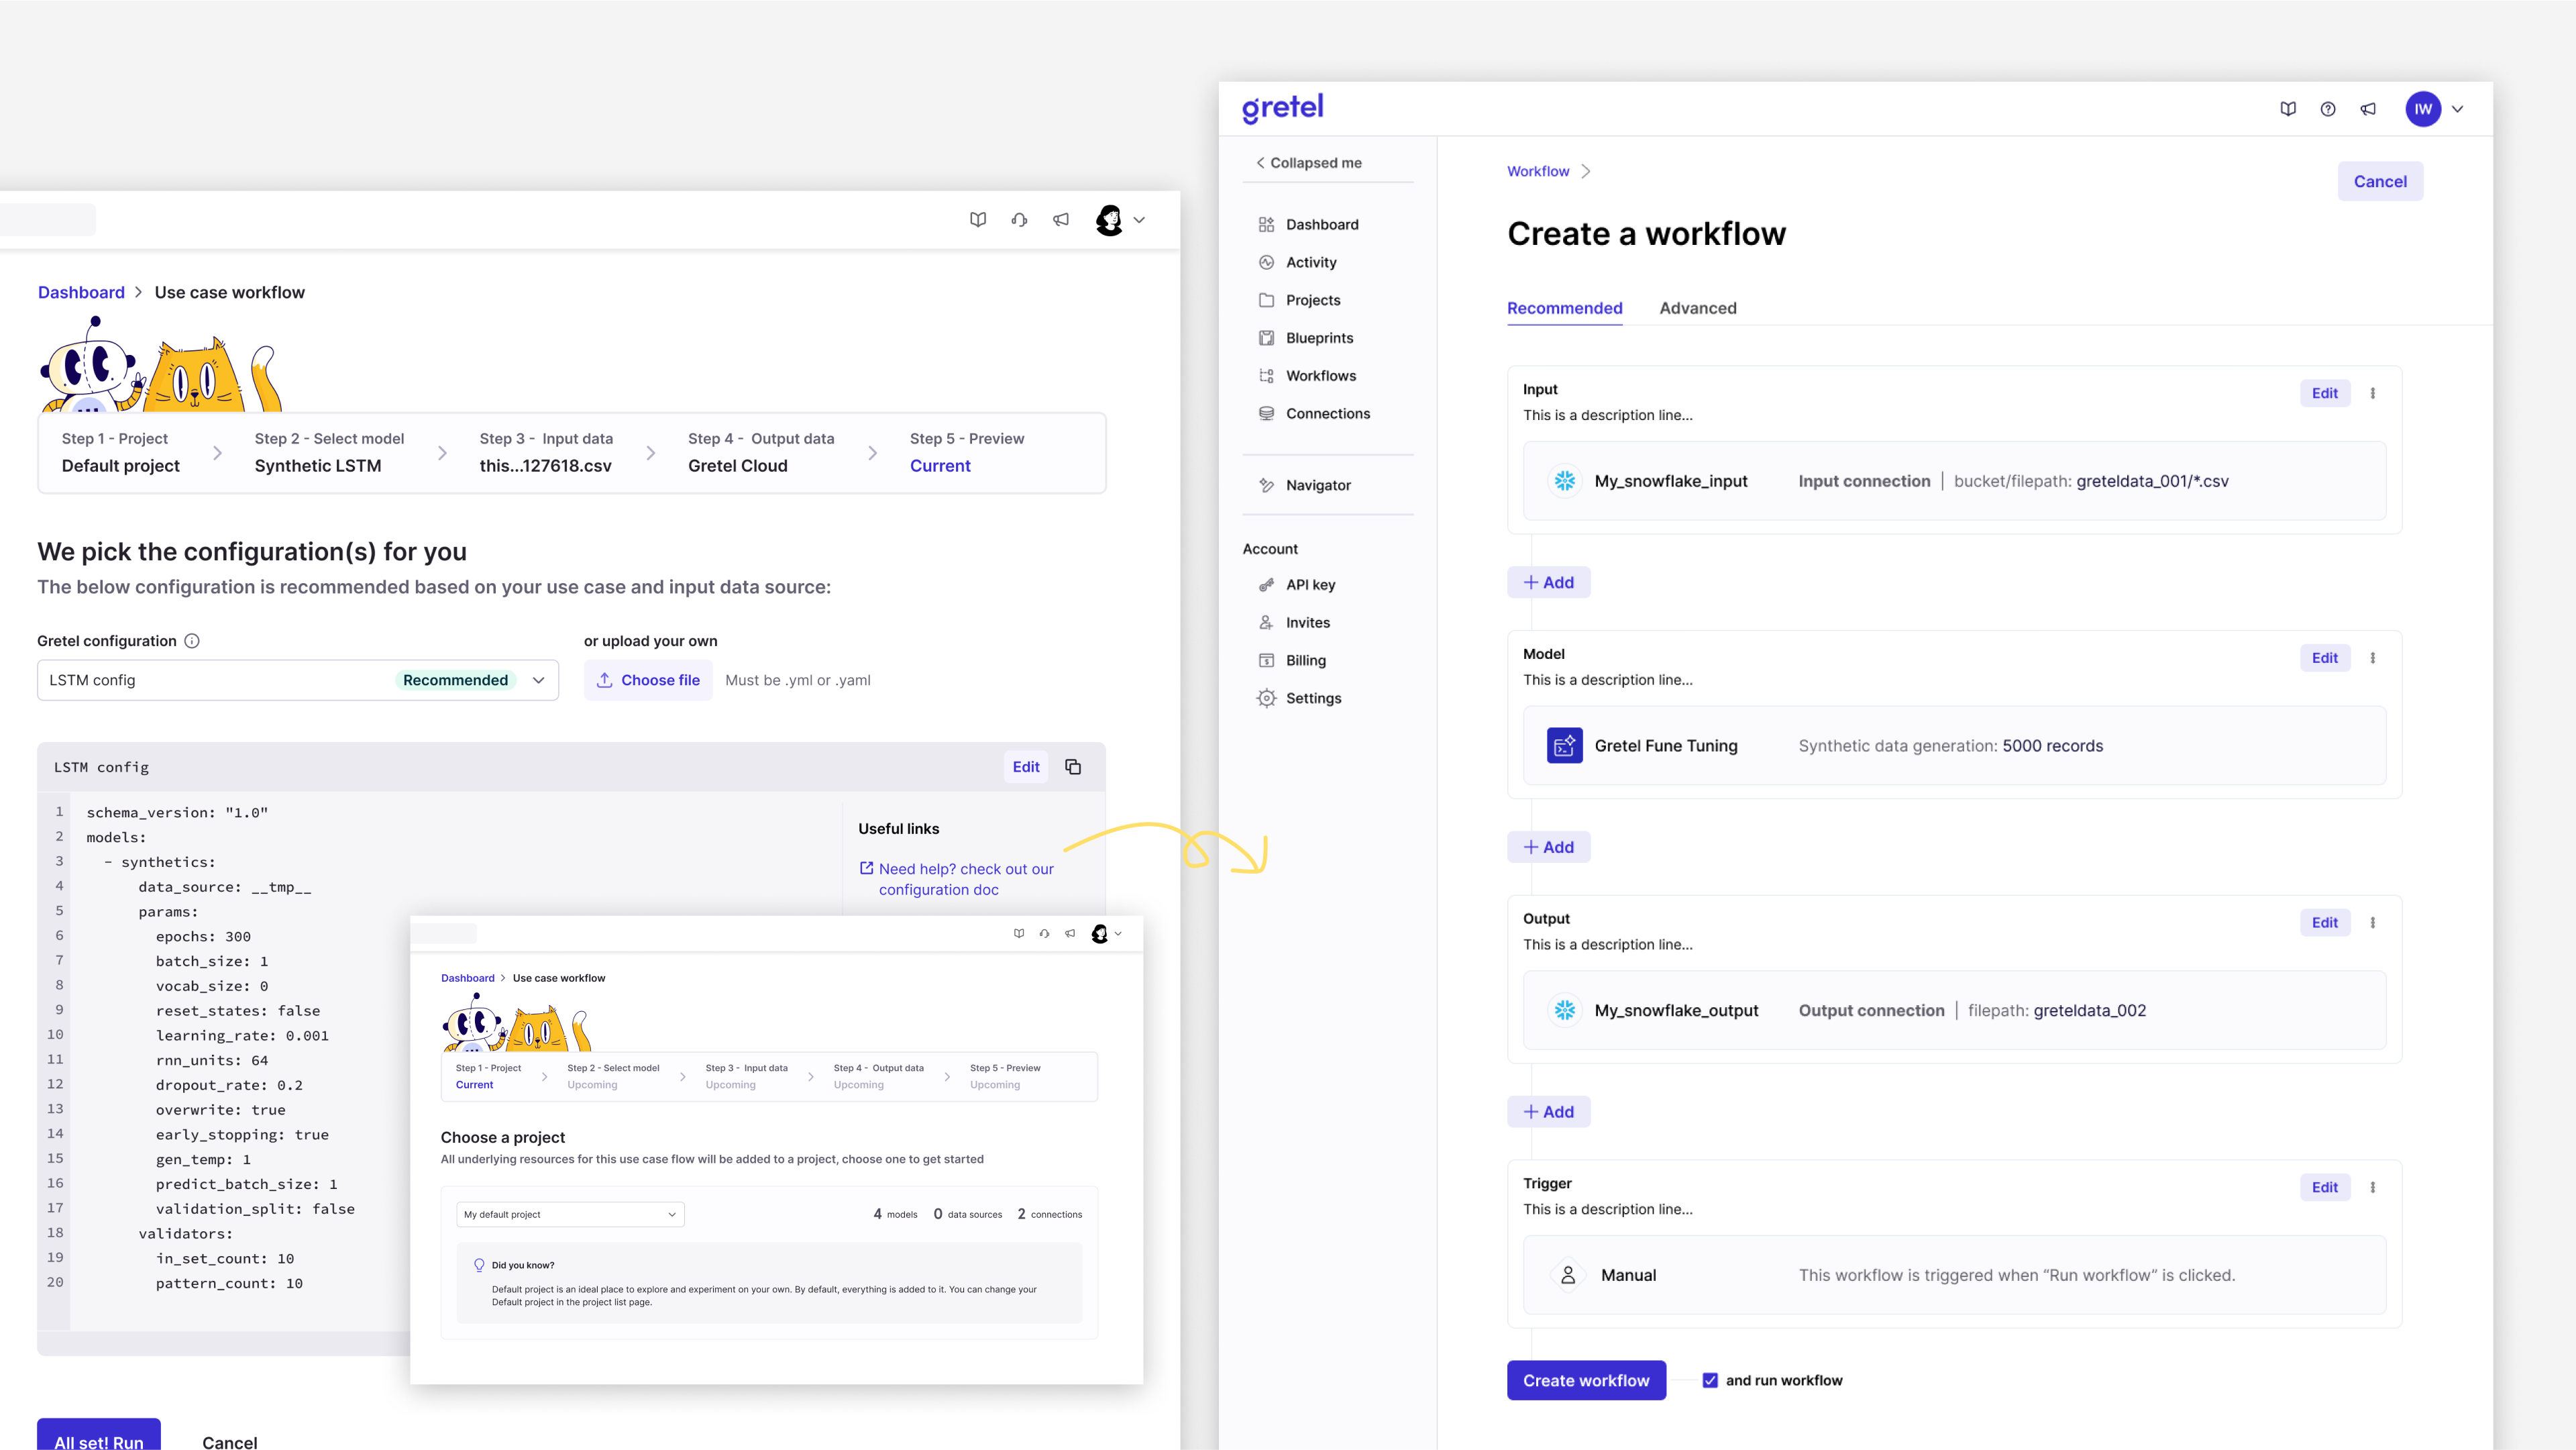Click the Choose file upload button
This screenshot has height=1450, width=2576.
click(x=648, y=680)
